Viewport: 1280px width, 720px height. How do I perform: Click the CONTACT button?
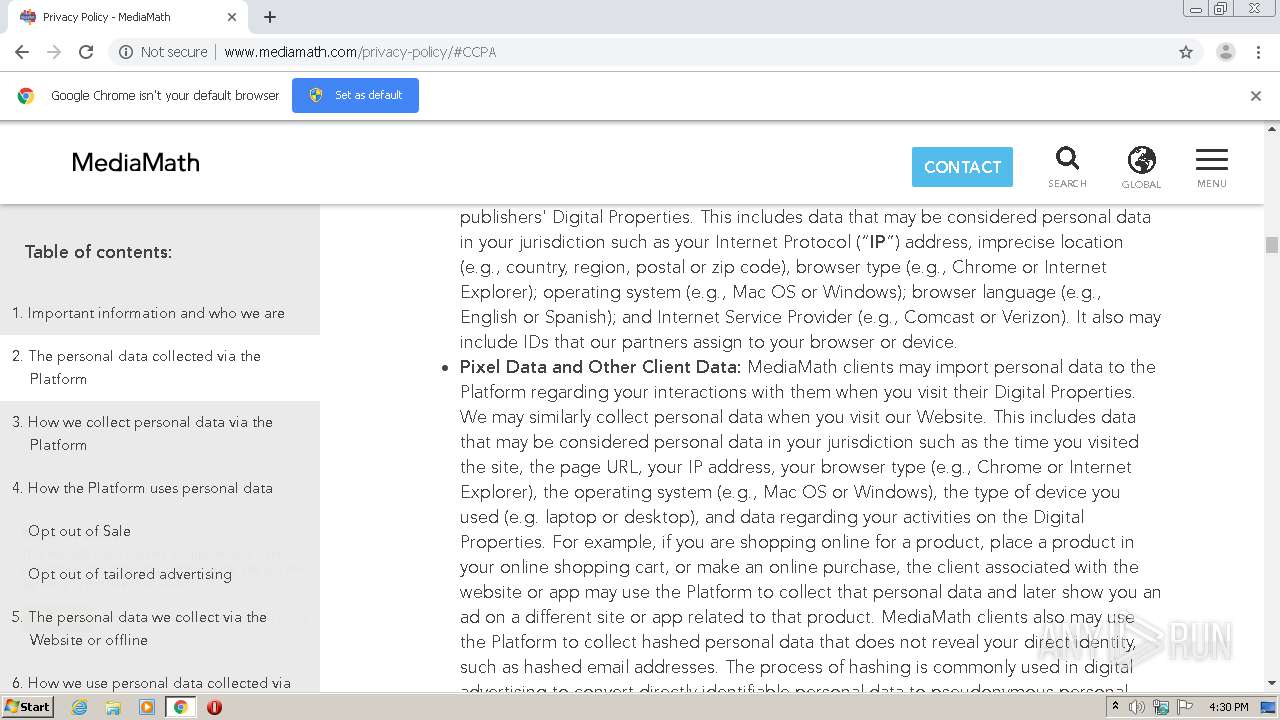point(962,167)
